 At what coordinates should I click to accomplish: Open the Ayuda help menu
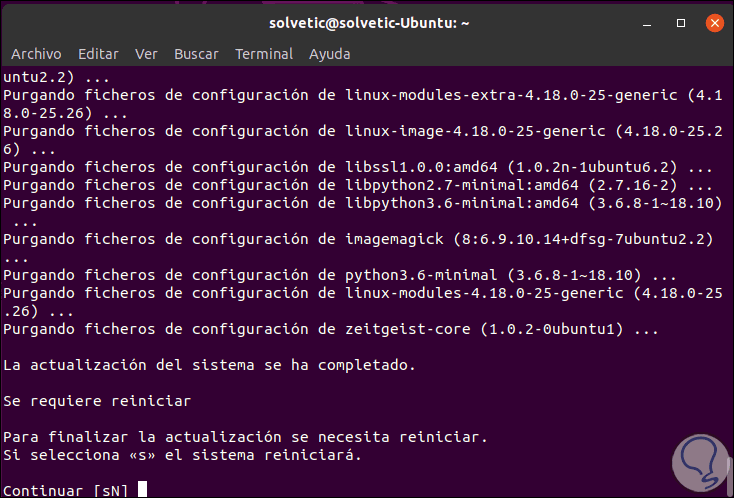(330, 54)
